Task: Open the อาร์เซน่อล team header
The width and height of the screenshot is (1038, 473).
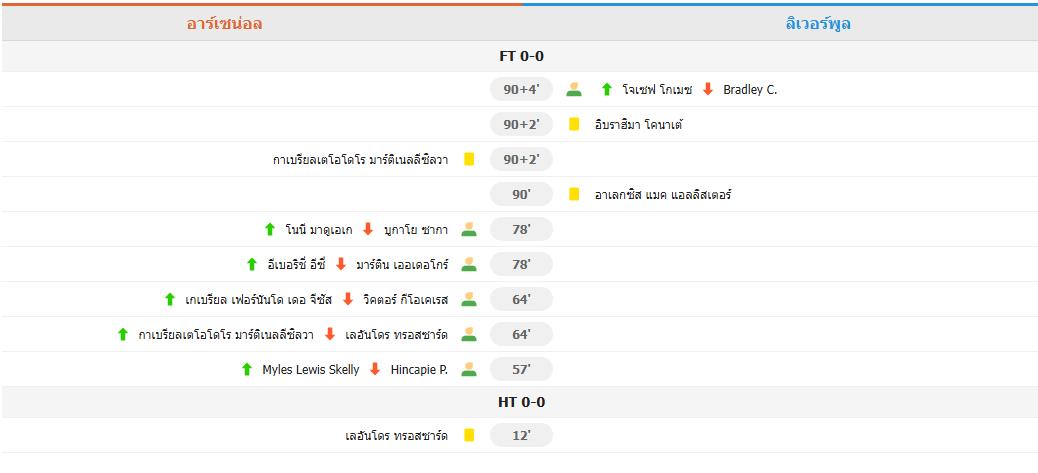Action: [224, 24]
